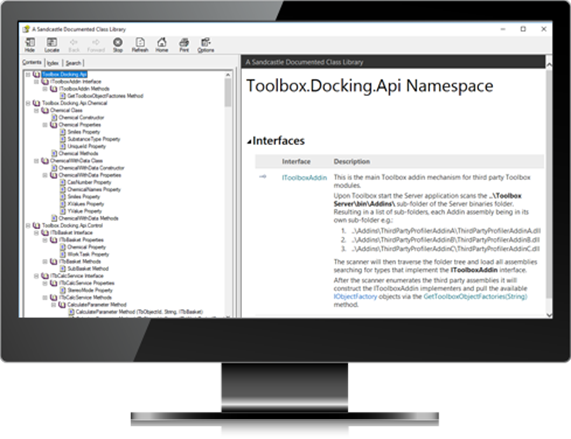This screenshot has width=571, height=439.
Task: Collapse the Toolbox.Docking.Api root node
Action: click(28, 74)
